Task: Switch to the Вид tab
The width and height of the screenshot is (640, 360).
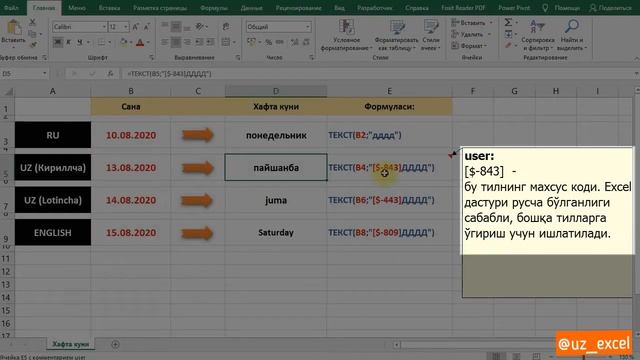Action: 339,8
